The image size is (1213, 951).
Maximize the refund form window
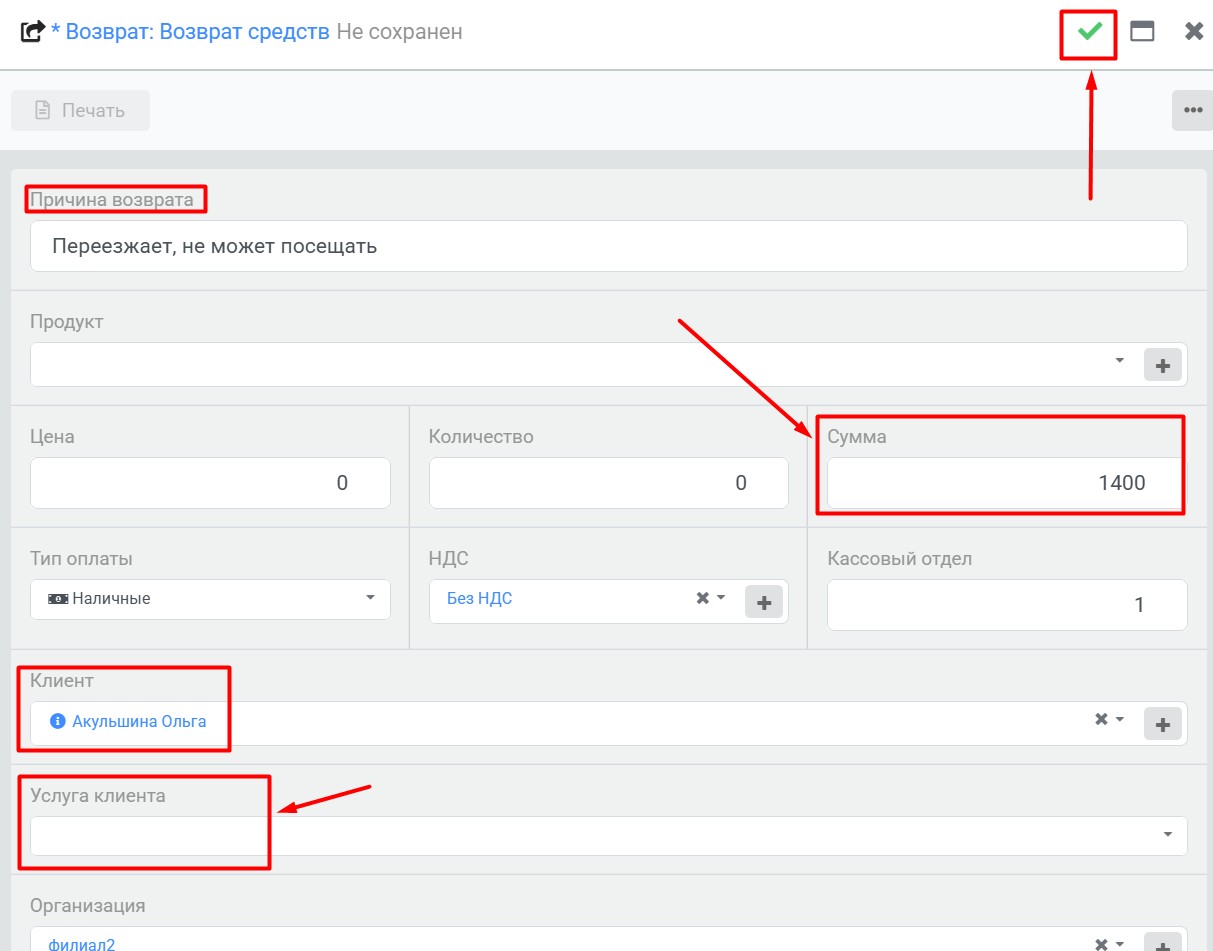(x=1142, y=31)
